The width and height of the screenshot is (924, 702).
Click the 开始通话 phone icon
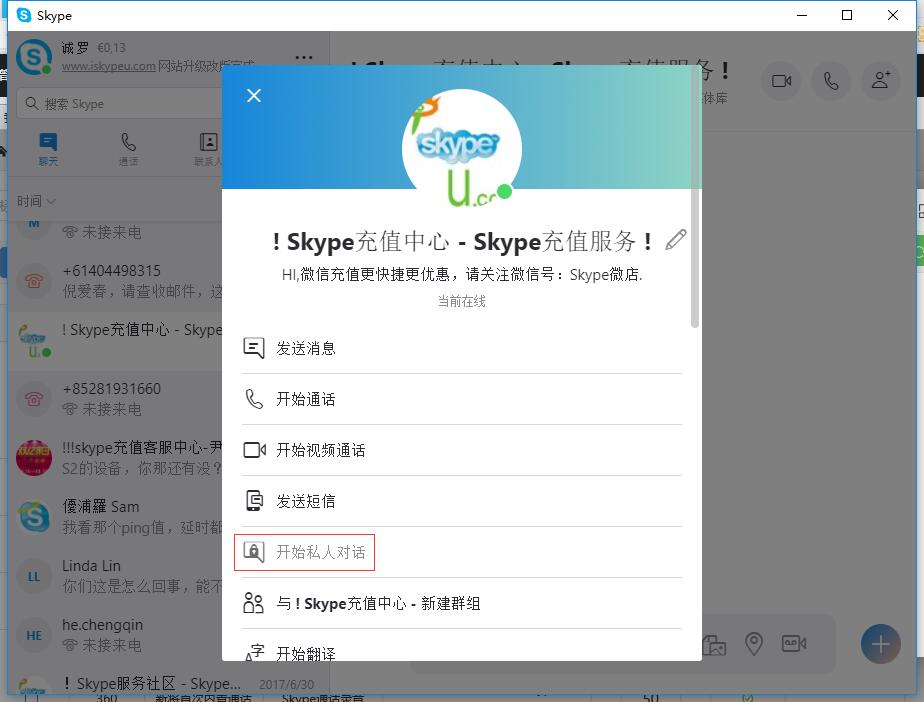(x=254, y=399)
